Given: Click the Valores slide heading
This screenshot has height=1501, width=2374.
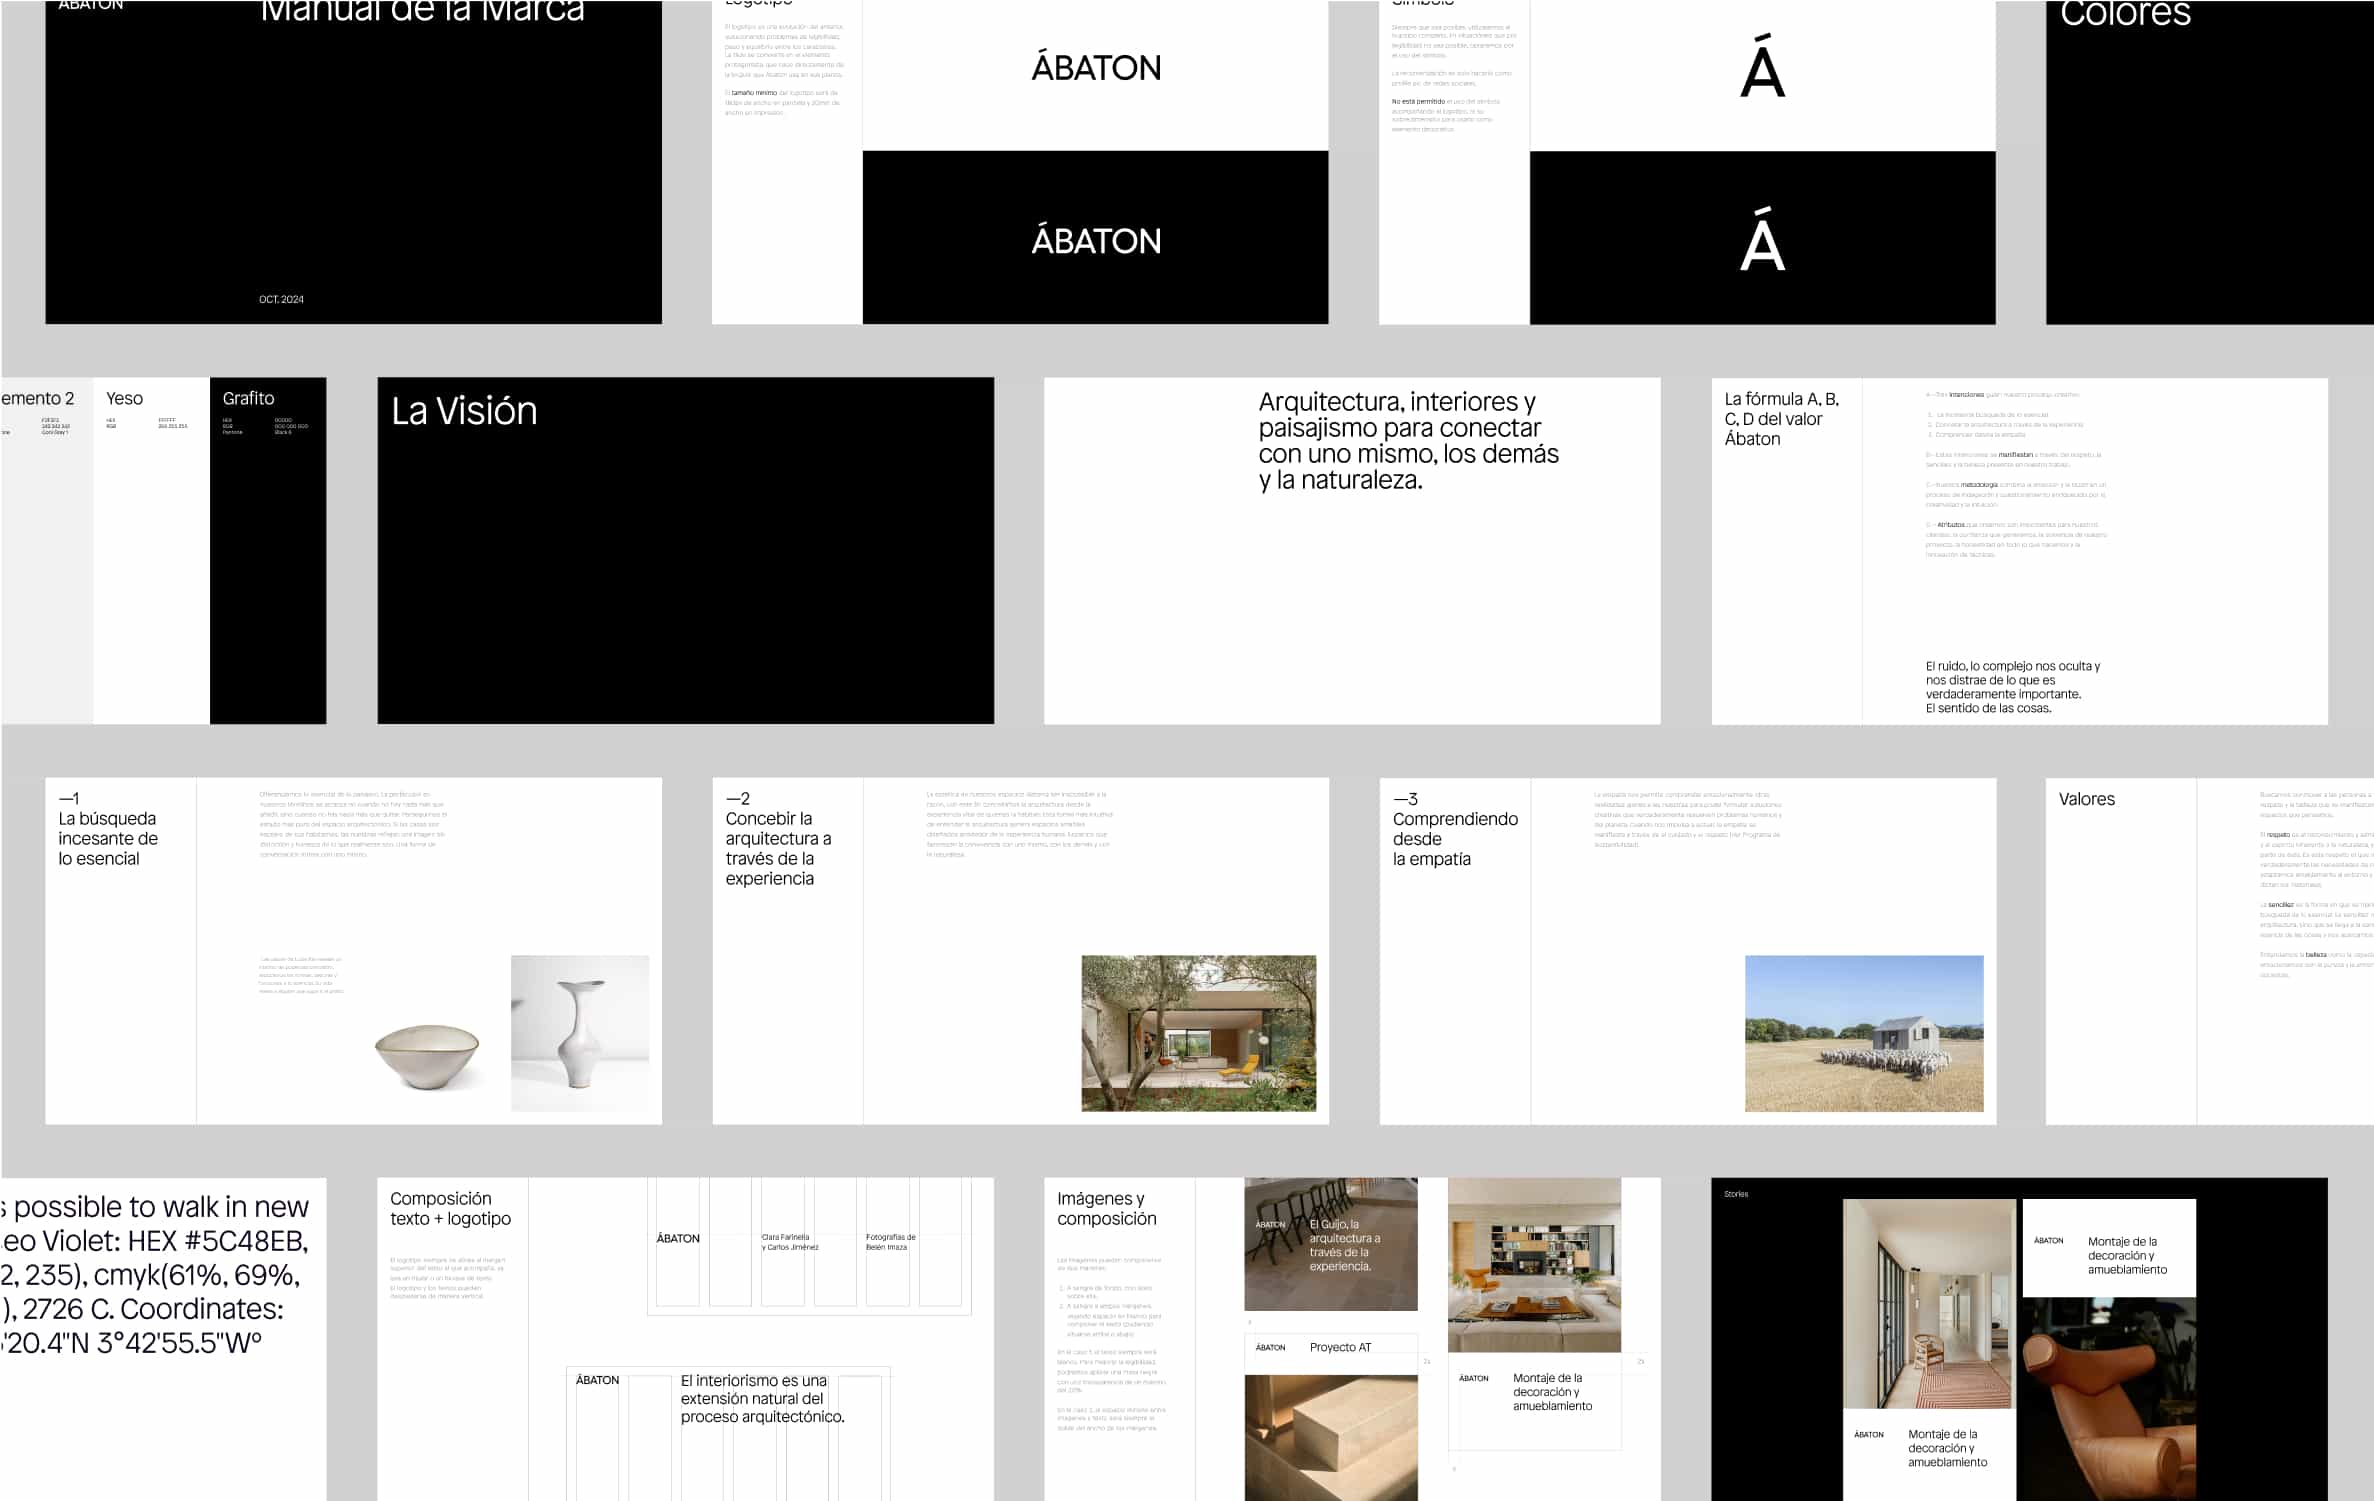Looking at the screenshot, I should (2086, 799).
